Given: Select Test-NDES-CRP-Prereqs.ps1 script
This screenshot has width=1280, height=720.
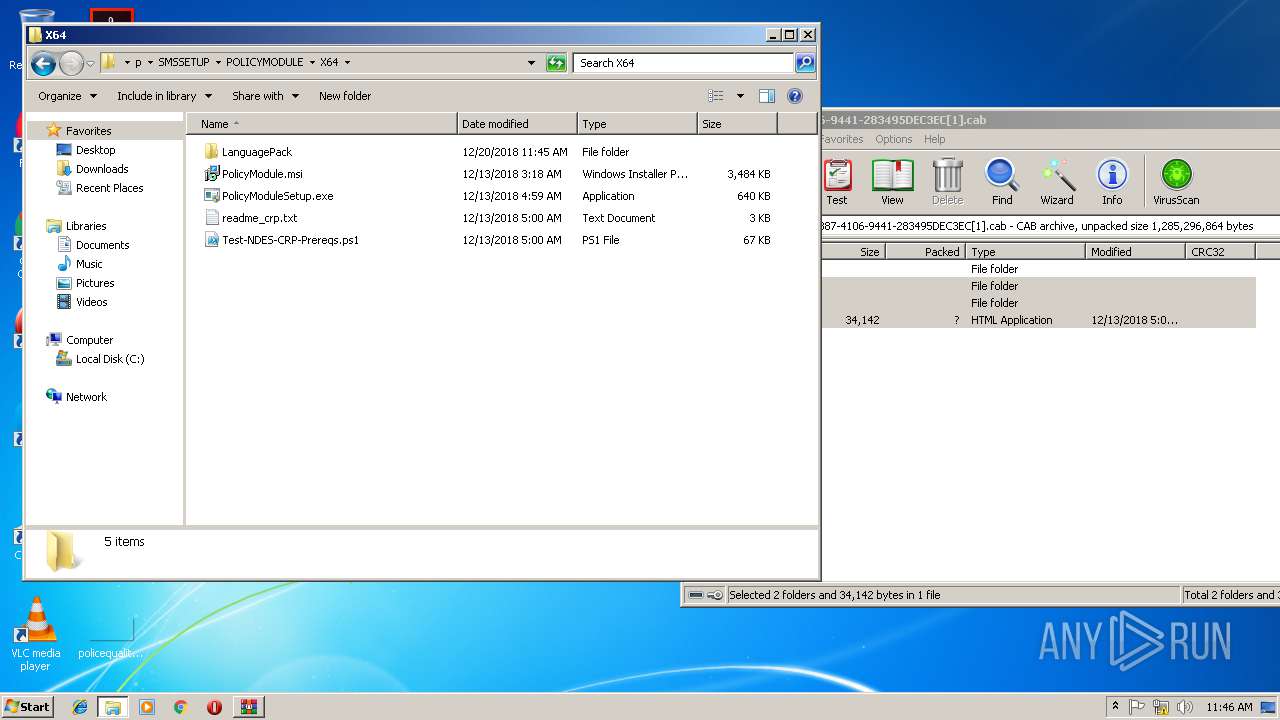Looking at the screenshot, I should coord(290,240).
